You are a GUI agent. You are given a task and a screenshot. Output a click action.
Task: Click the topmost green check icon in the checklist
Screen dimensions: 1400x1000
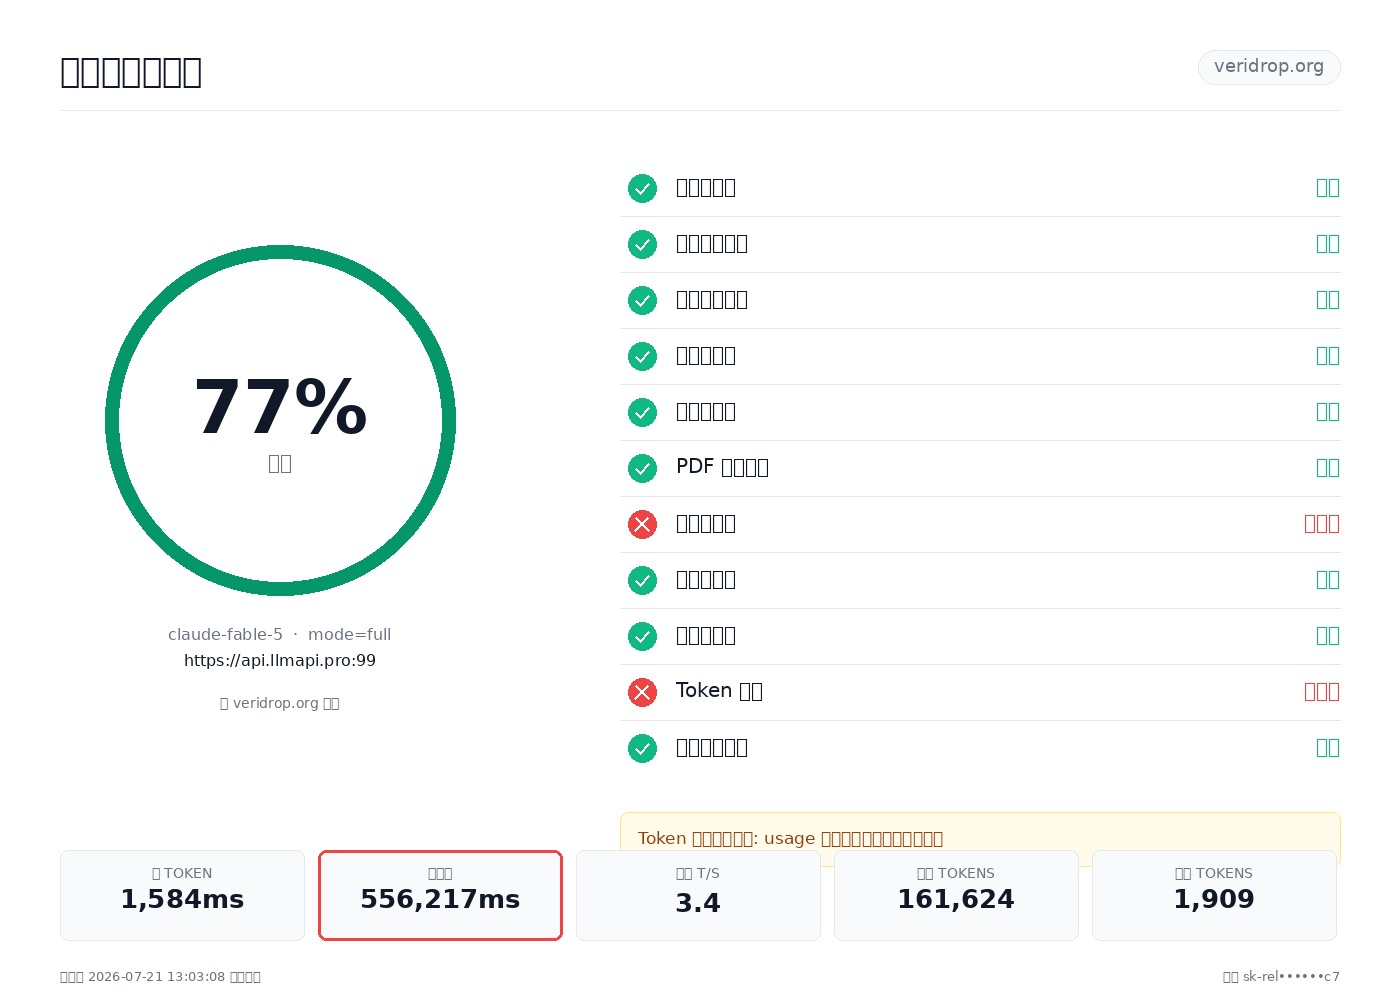[642, 188]
